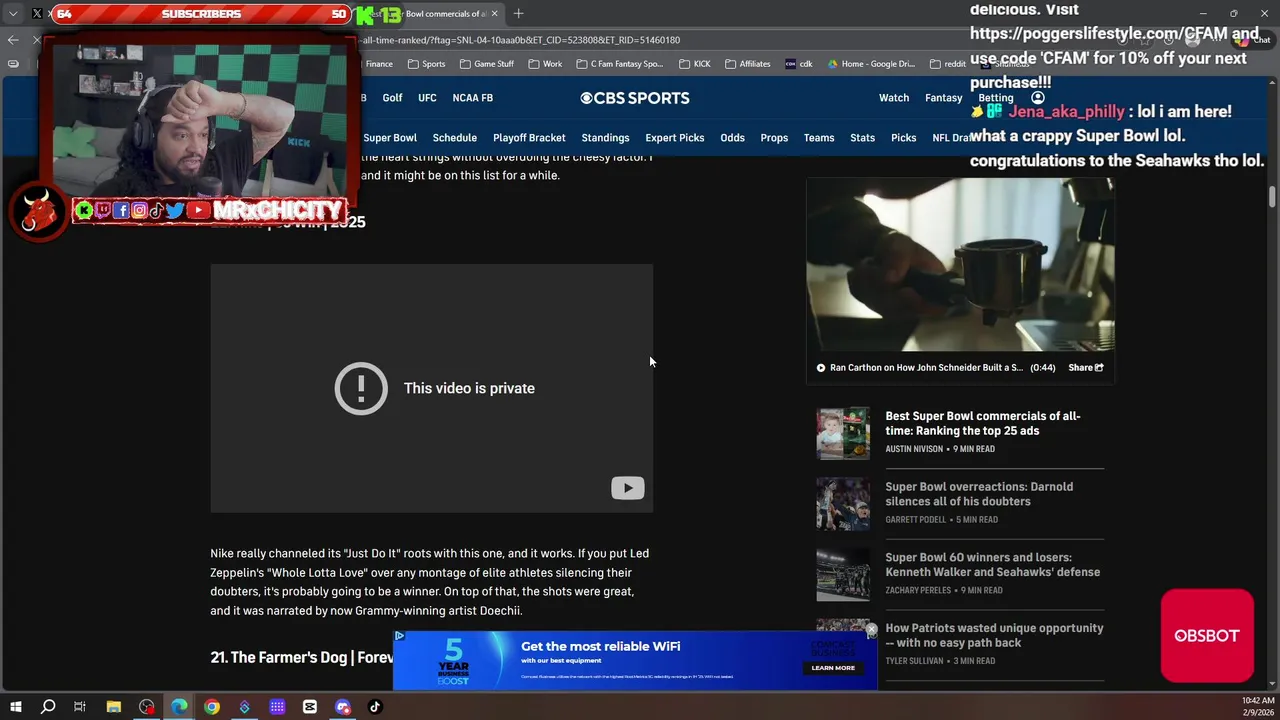Viewport: 1280px width, 720px height.
Task: Go back with browser back arrow
Action: tap(12, 40)
